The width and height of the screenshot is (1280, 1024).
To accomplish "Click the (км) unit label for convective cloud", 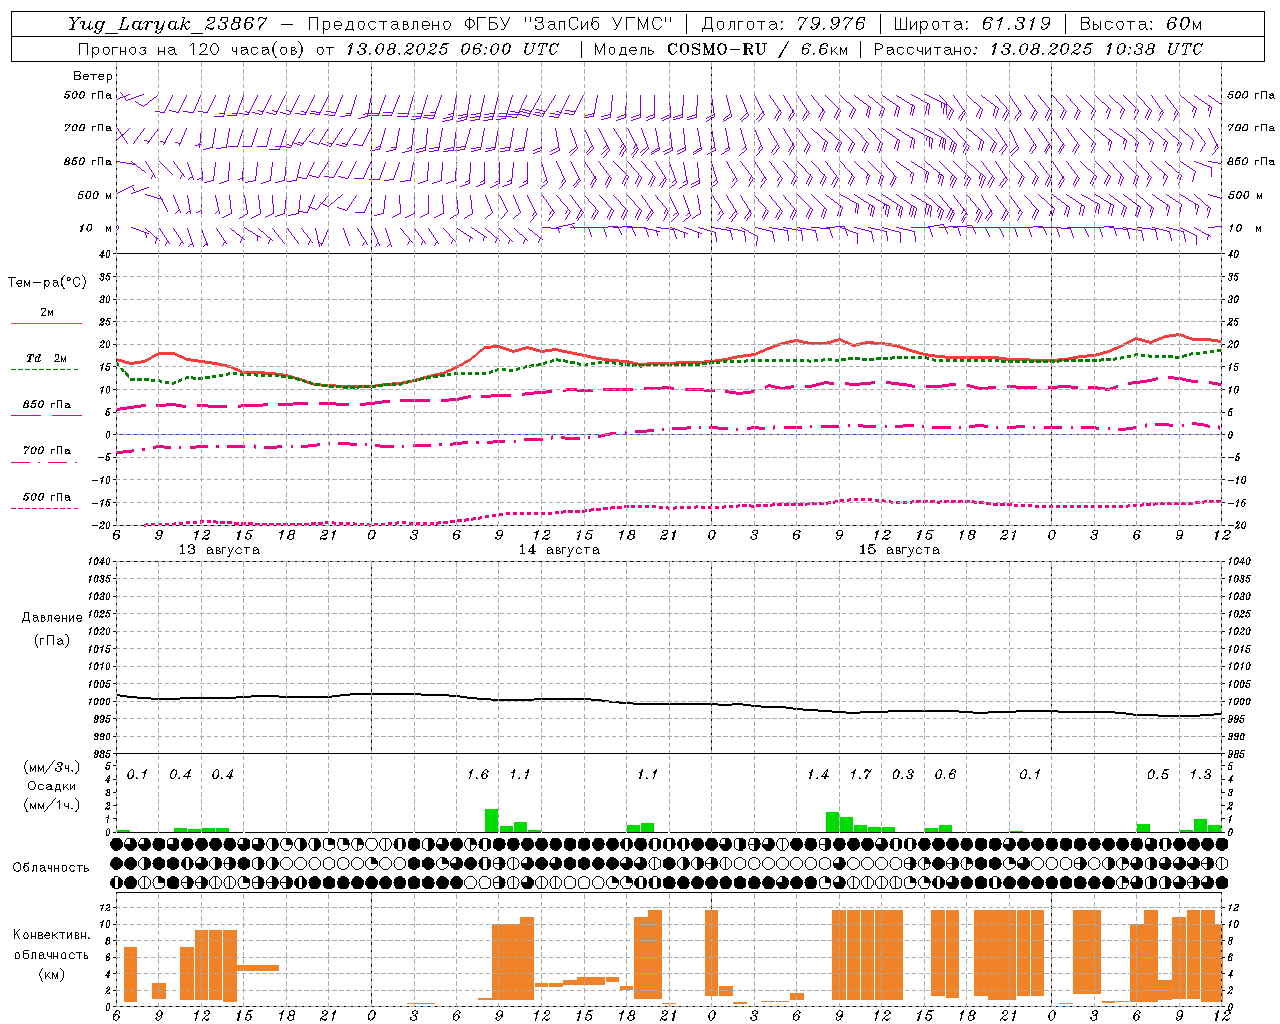I will point(51,974).
